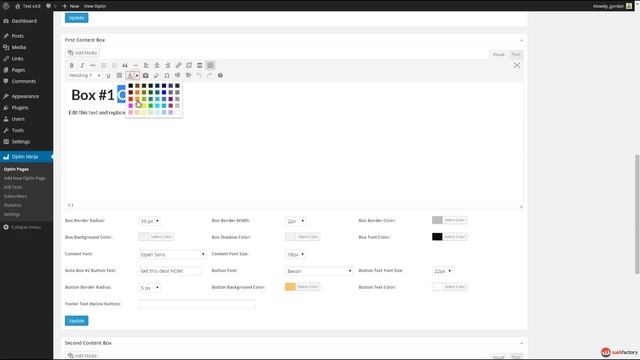Viewport: 640px width, 360px height.
Task: Remove link in First Content Box toolbar
Action: [x=189, y=65]
